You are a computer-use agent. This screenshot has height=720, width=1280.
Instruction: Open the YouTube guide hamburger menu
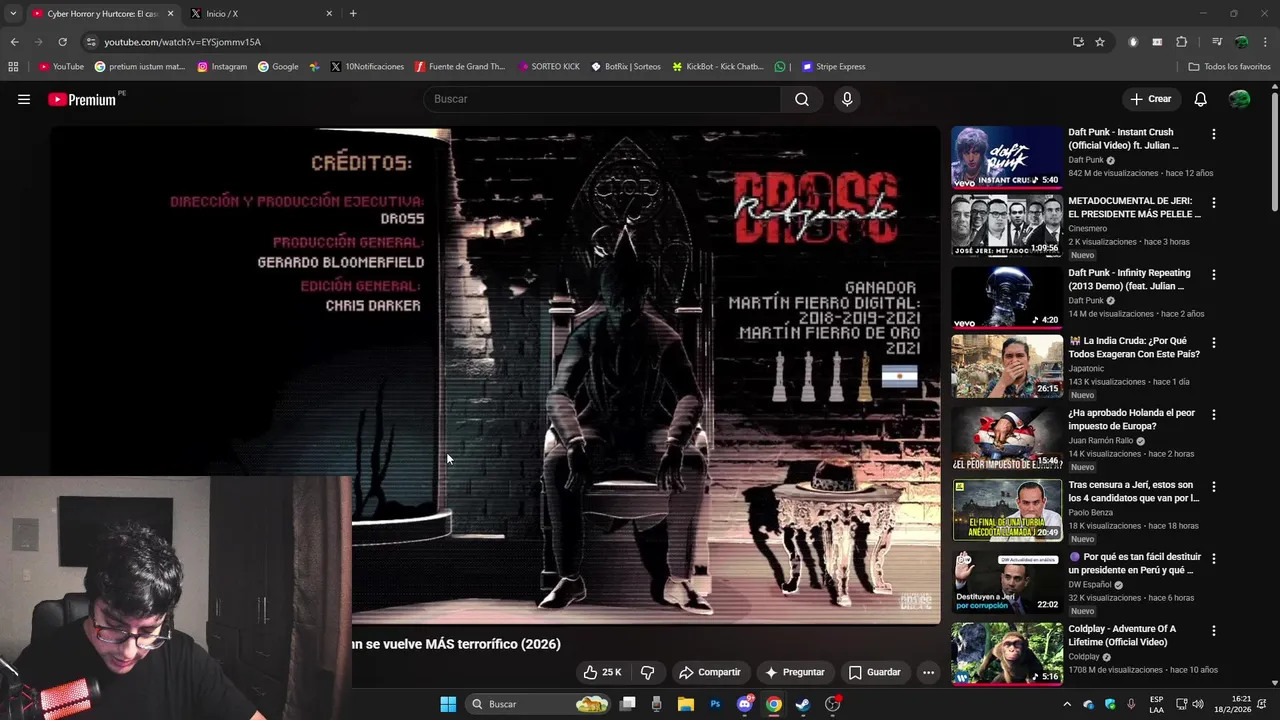point(24,99)
